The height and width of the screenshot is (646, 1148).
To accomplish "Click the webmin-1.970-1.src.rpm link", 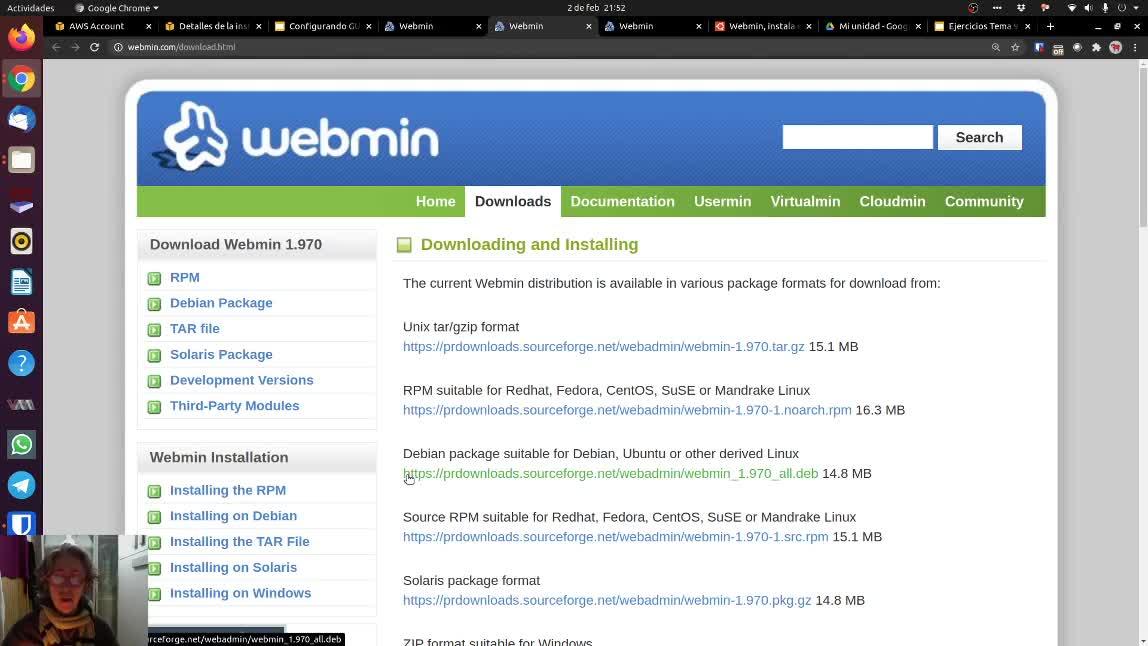I will 616,537.
